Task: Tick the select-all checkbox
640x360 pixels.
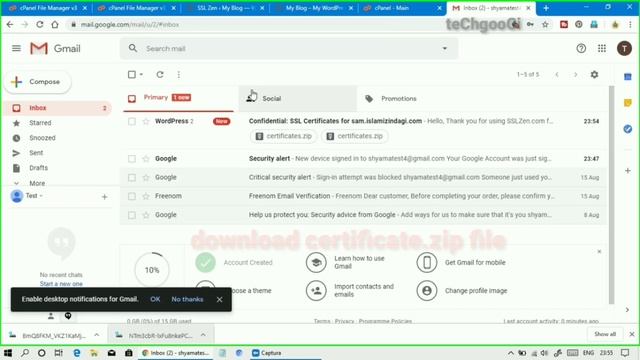Action: click(x=131, y=75)
